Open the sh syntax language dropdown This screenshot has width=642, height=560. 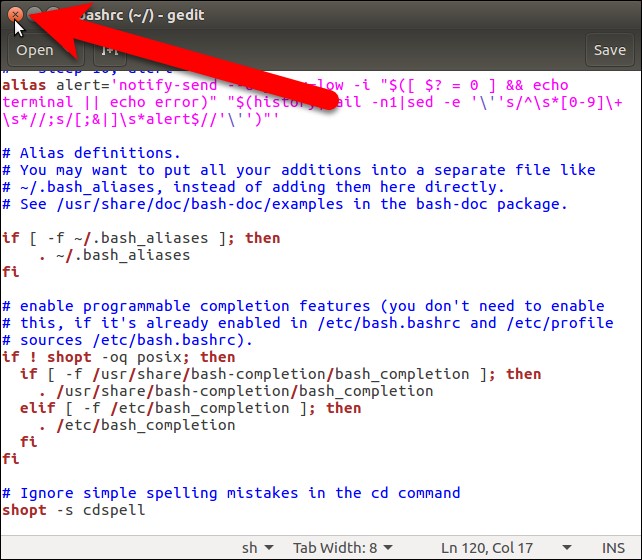(x=257, y=548)
